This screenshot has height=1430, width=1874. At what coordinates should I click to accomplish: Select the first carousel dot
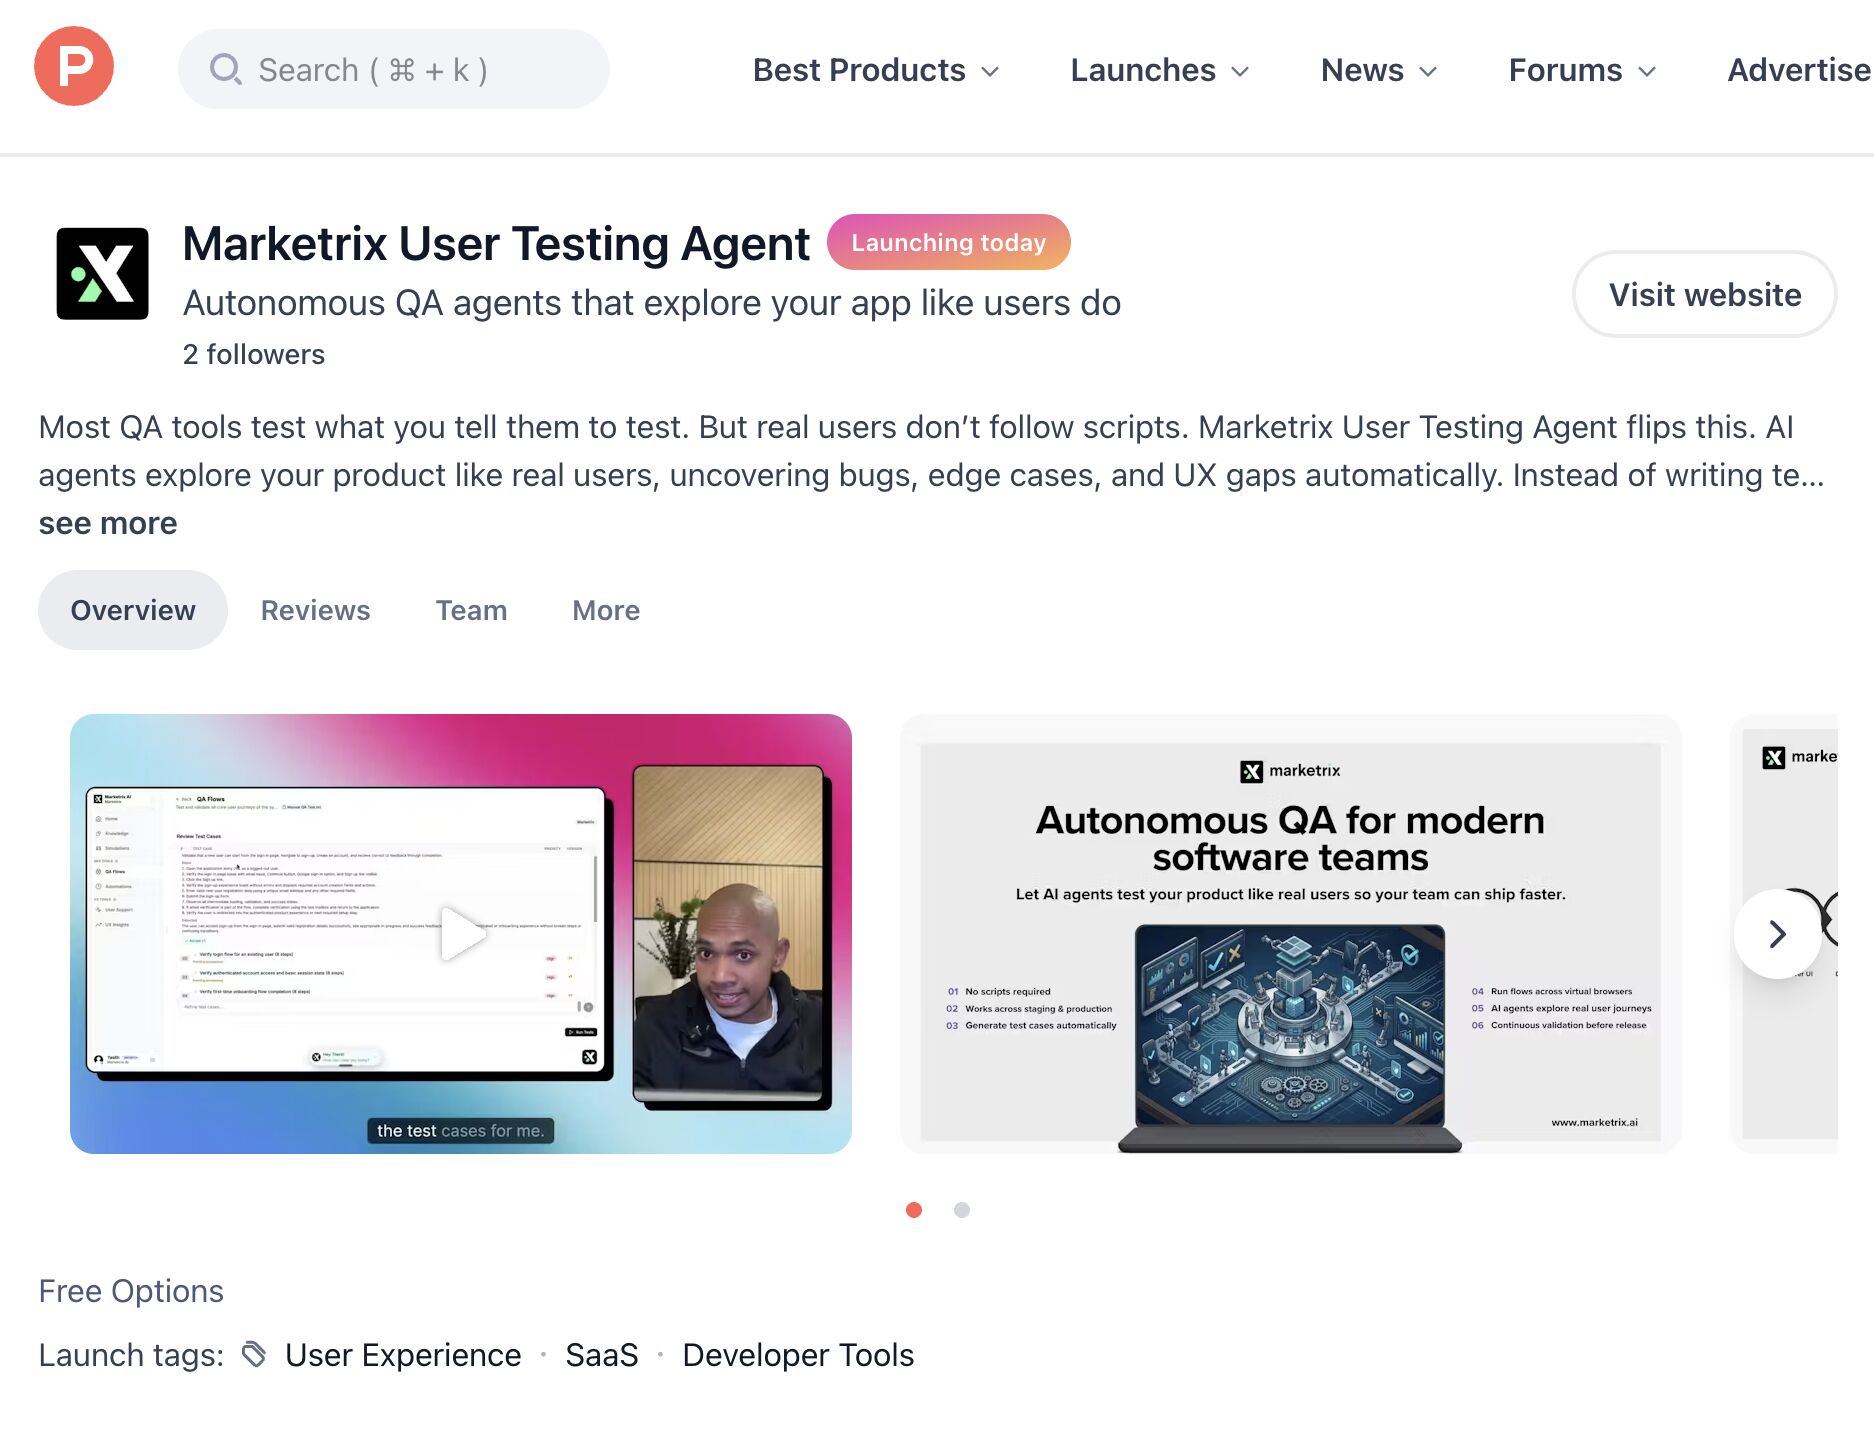pyautogui.click(x=913, y=1210)
